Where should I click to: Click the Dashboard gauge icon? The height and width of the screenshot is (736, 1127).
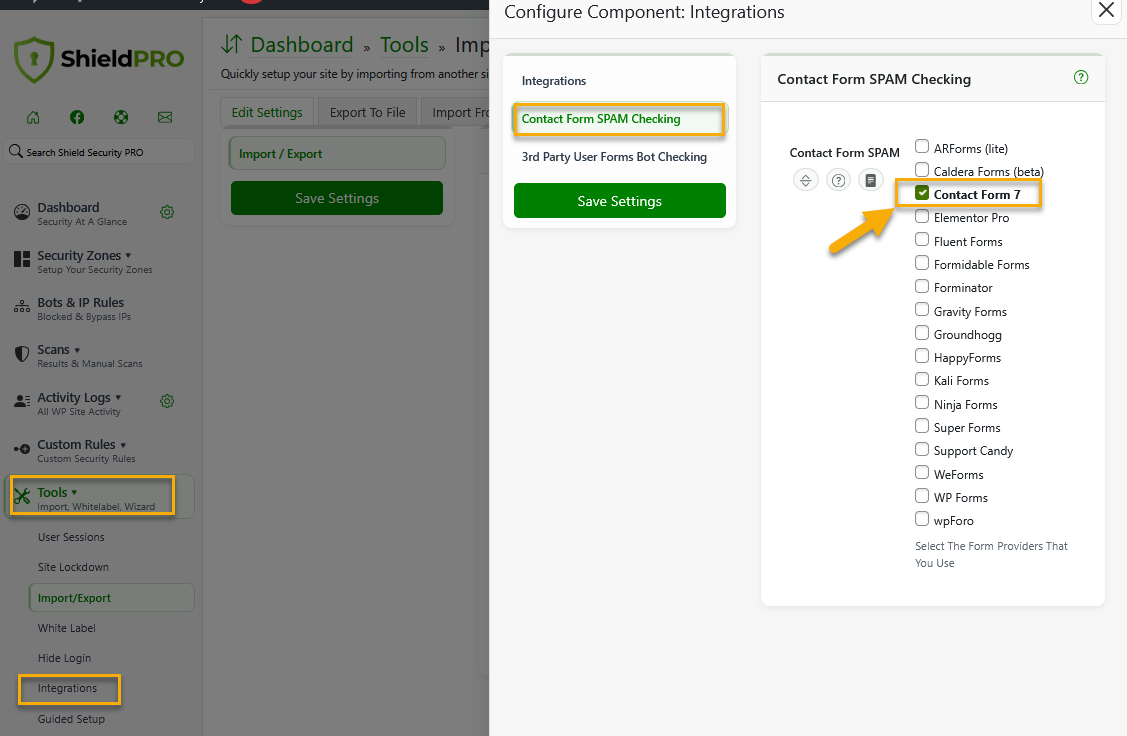click(x=22, y=212)
